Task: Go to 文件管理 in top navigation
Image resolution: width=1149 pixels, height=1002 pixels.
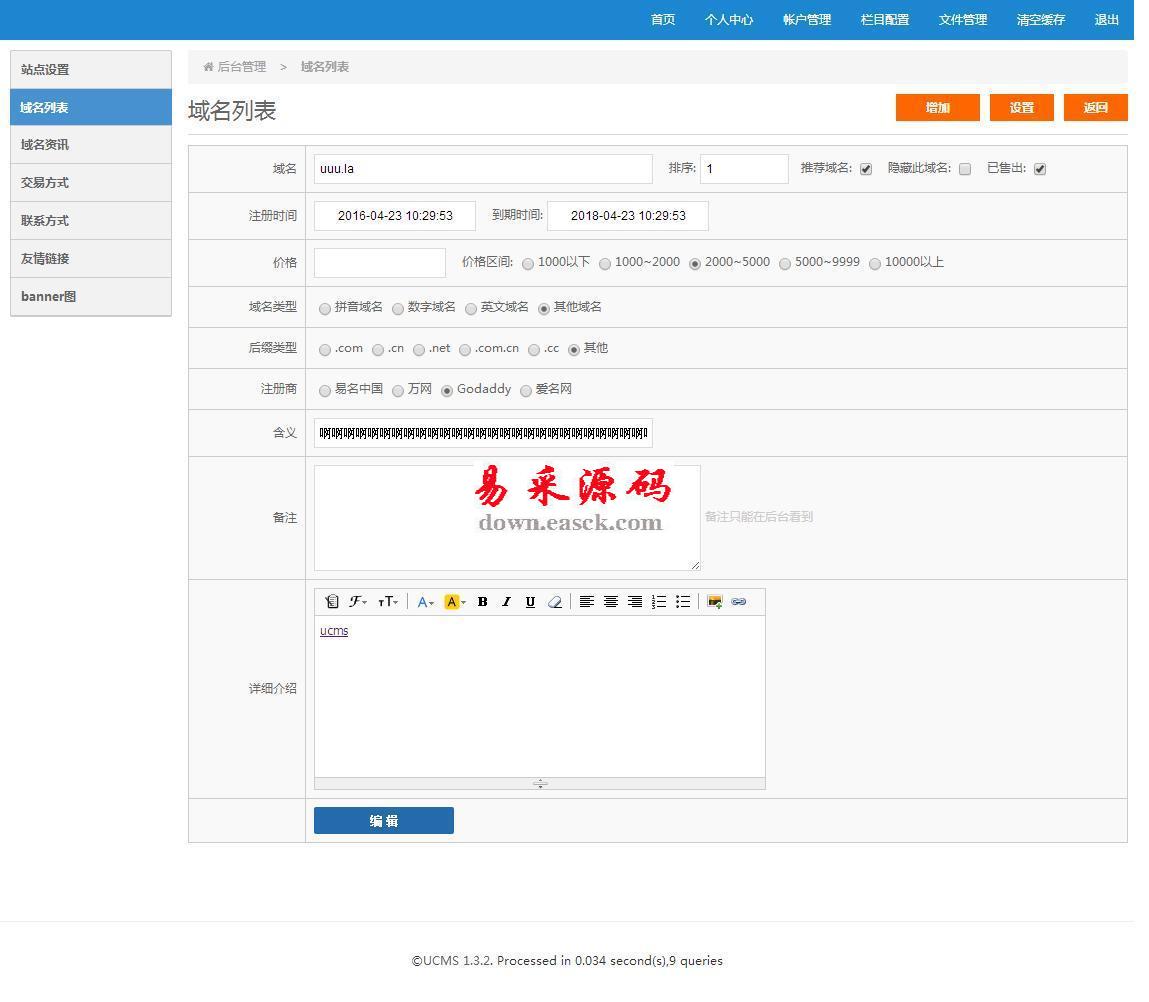Action: pos(962,20)
